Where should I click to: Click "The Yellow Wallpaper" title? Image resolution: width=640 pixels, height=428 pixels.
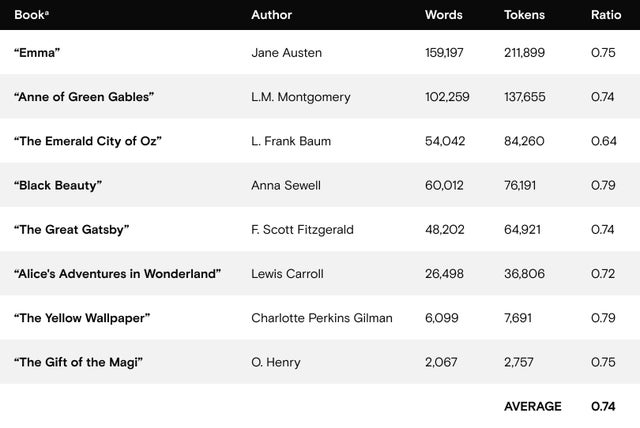pyautogui.click(x=82, y=318)
